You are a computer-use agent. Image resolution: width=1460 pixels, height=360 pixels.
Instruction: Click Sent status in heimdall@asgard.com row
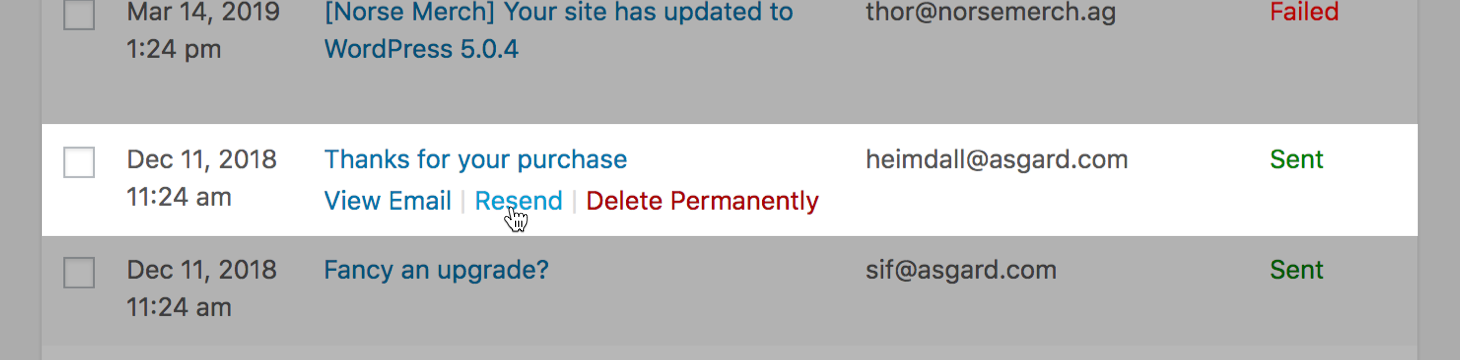coord(1297,159)
